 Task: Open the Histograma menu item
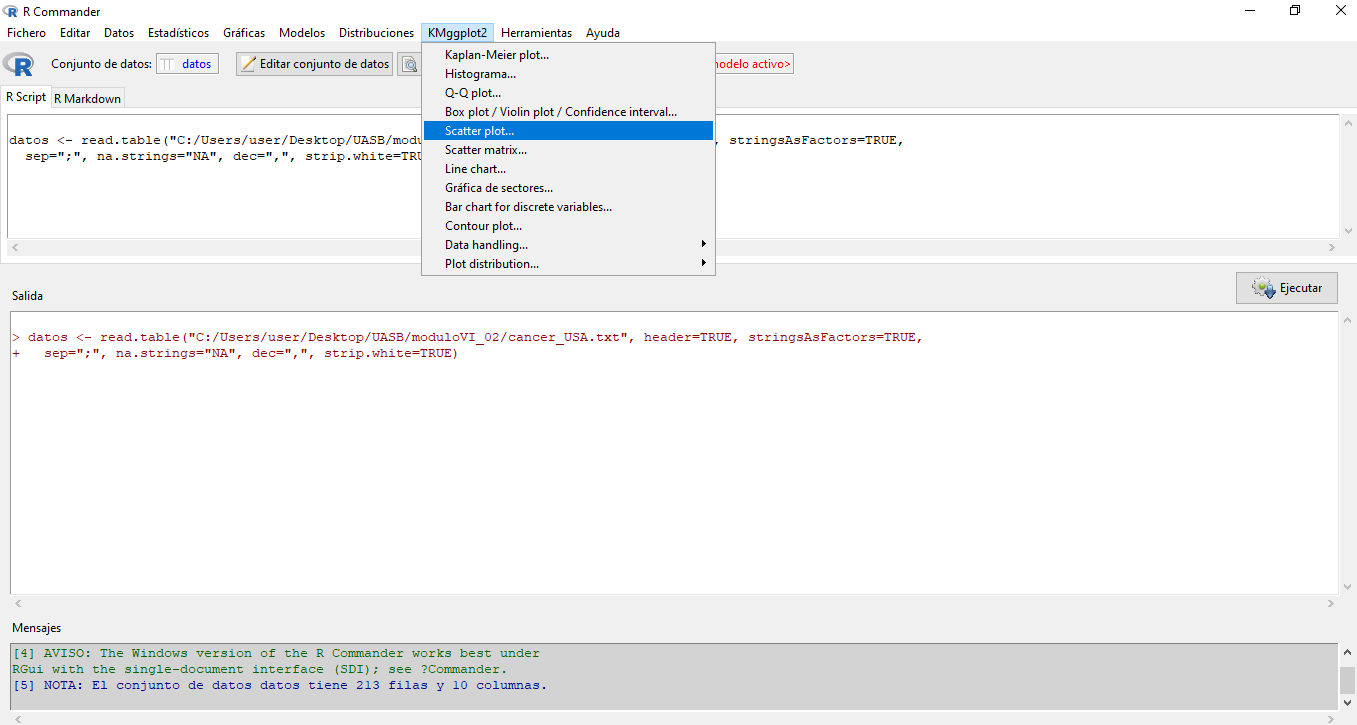tap(480, 74)
